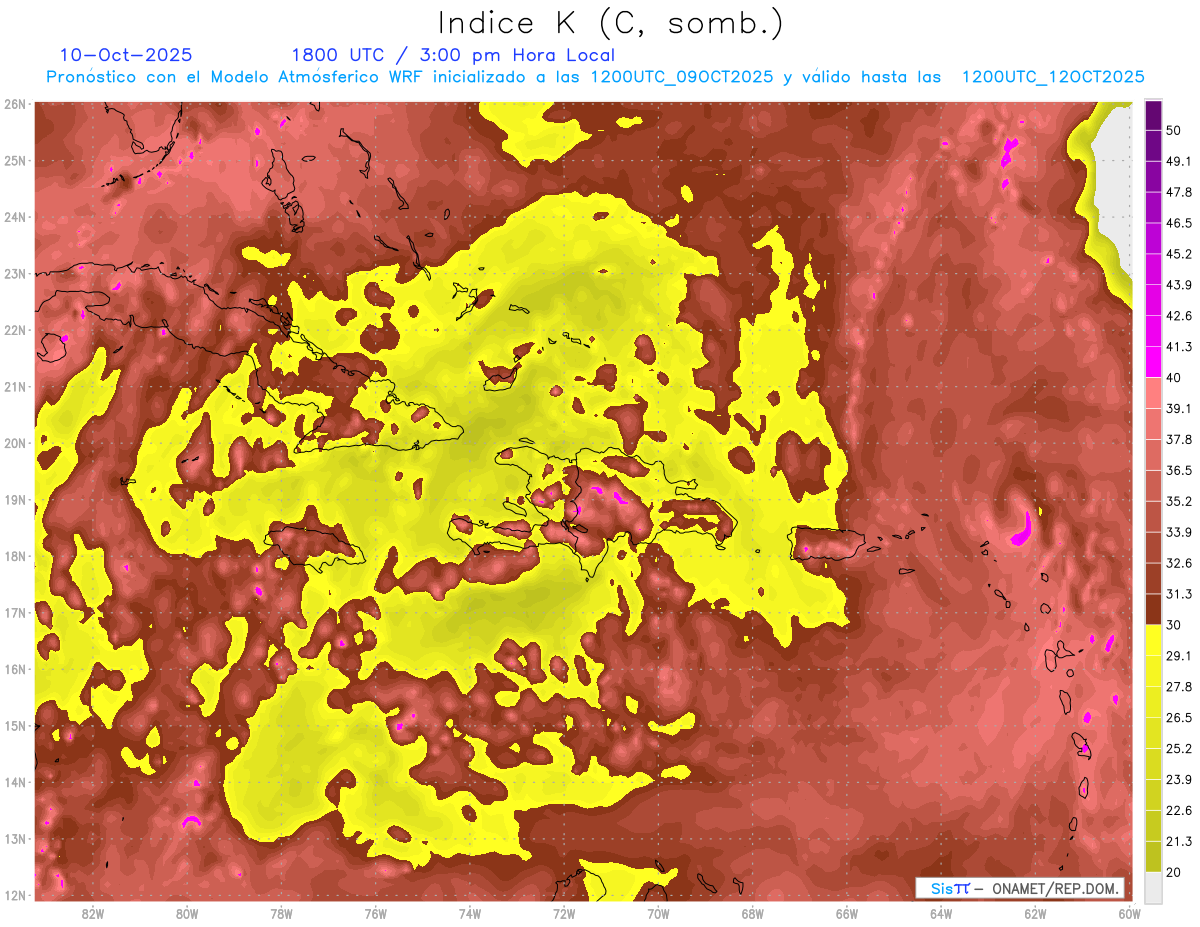Click the dark purple swatch atop the legend

point(1153,116)
